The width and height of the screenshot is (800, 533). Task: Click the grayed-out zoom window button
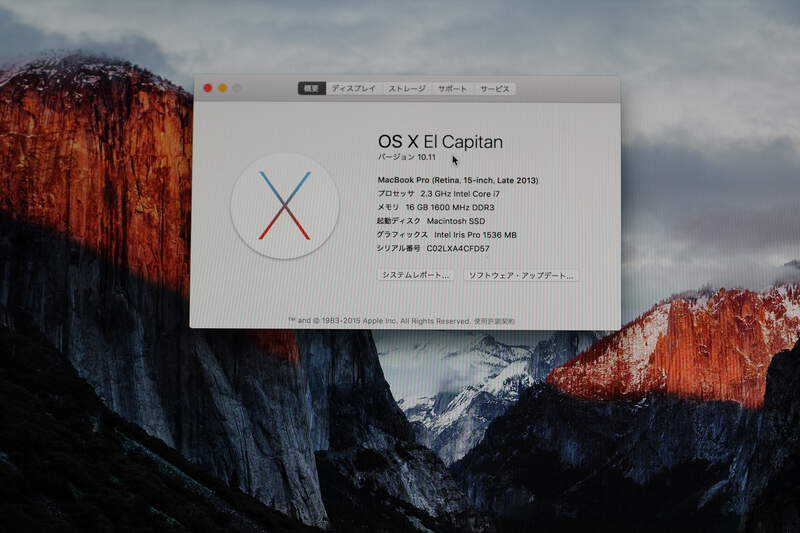click(x=237, y=88)
